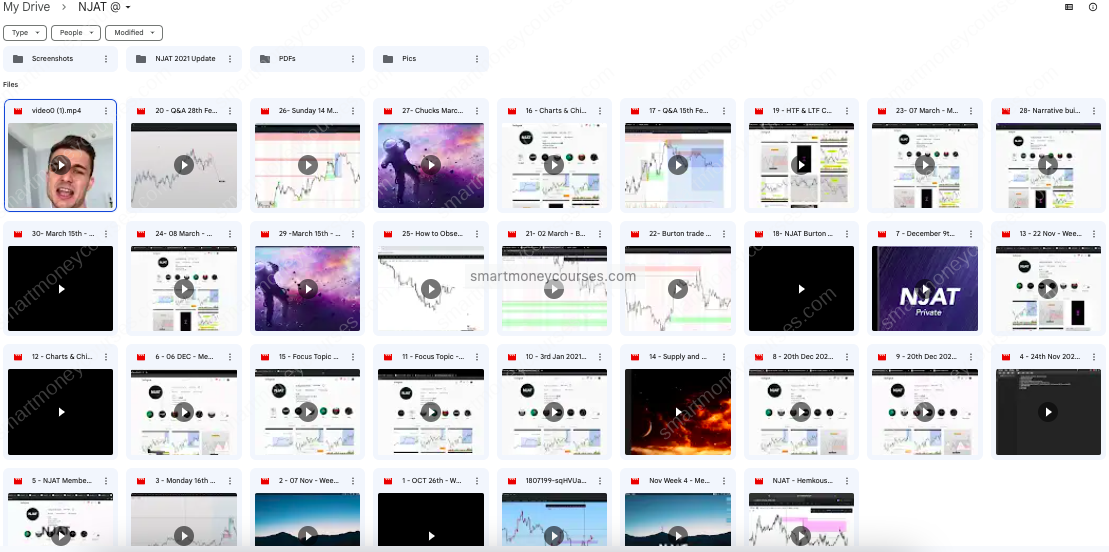
Task: Open three-dot menu for PDFs folder
Action: coord(352,59)
